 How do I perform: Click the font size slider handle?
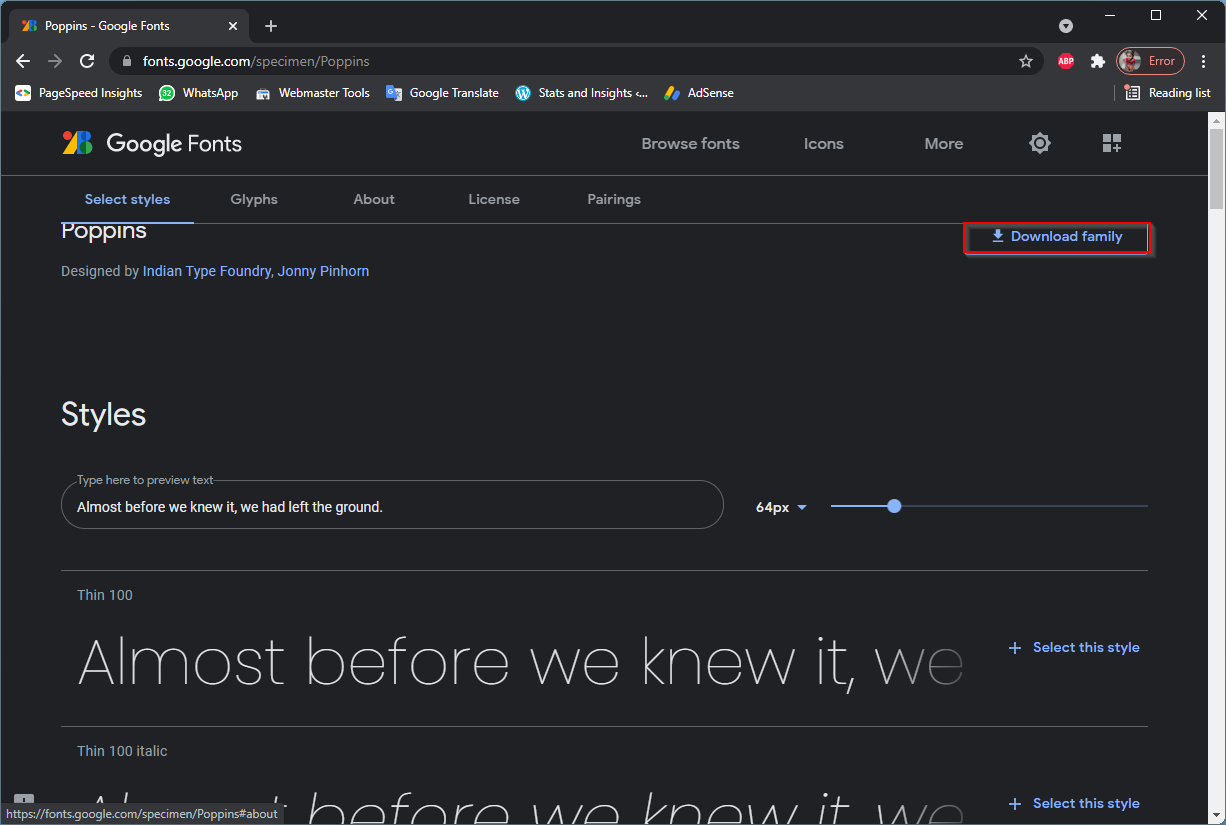point(894,506)
